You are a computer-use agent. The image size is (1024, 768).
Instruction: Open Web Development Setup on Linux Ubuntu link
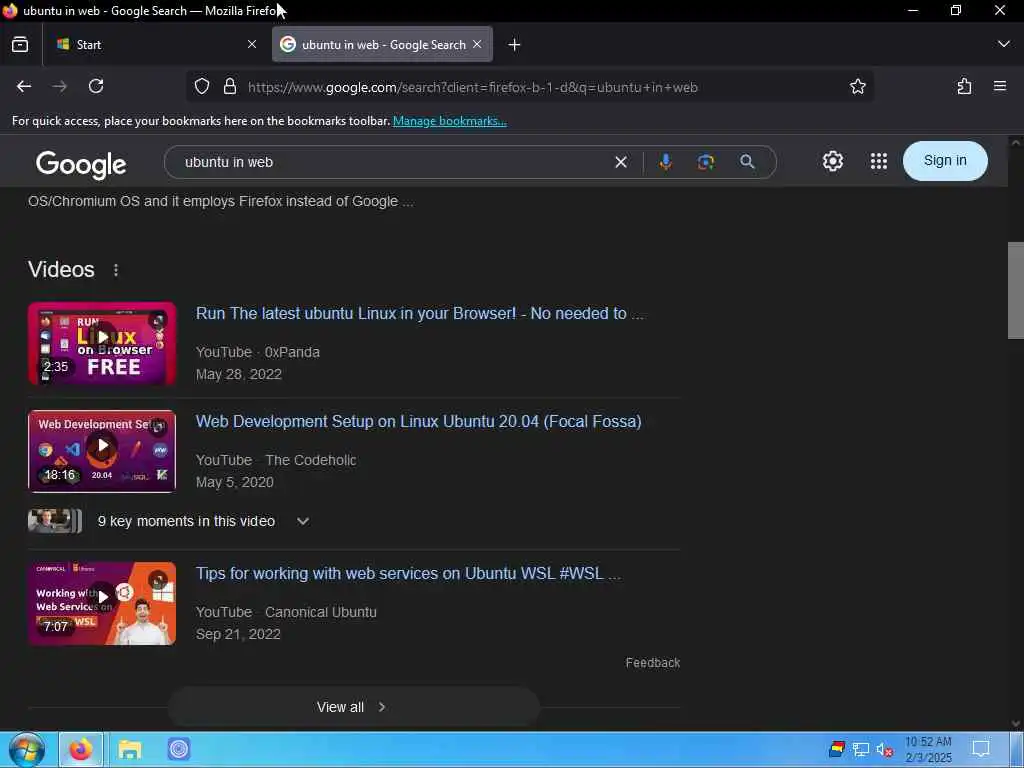pos(419,421)
